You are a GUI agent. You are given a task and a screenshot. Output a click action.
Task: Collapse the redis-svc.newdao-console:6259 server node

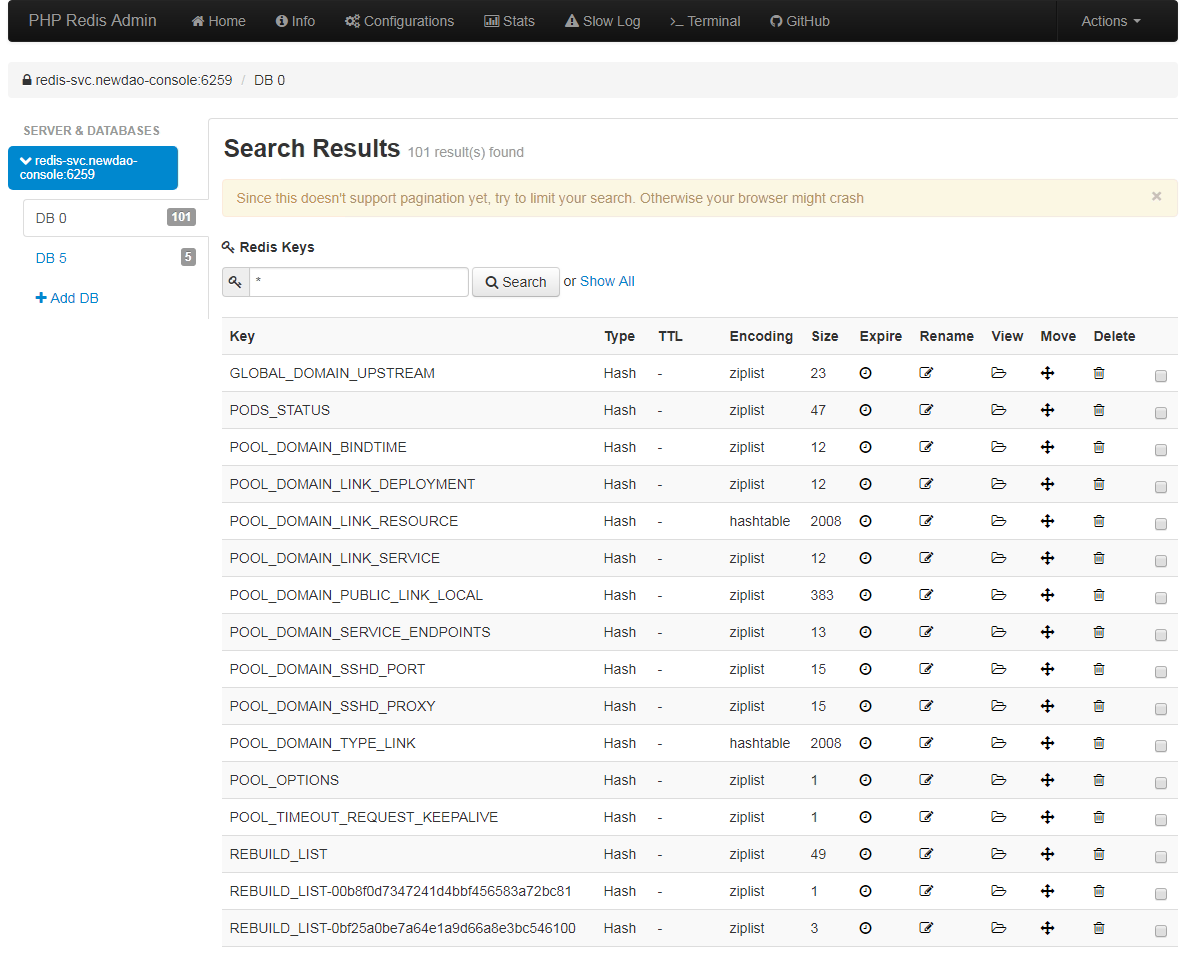92,167
